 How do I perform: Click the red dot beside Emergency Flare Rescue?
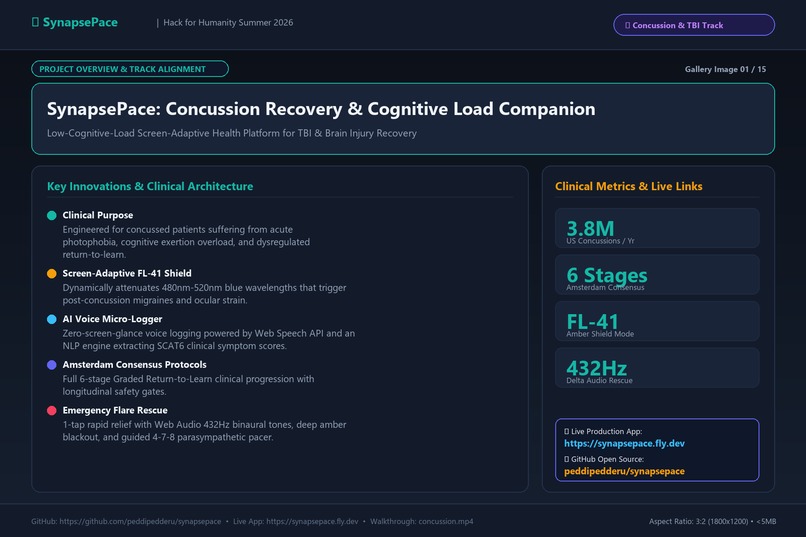(51, 411)
